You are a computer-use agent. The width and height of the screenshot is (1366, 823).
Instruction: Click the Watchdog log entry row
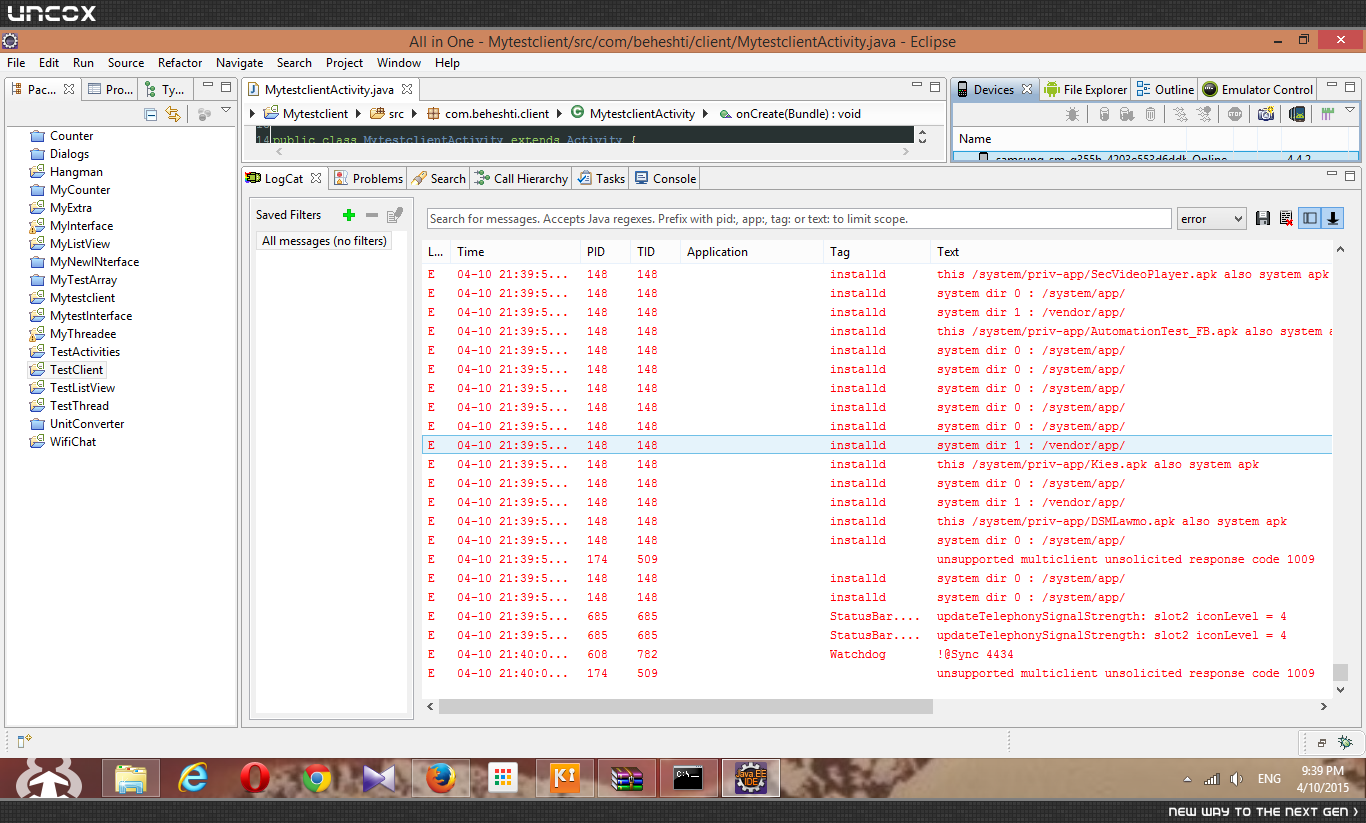[879, 655]
